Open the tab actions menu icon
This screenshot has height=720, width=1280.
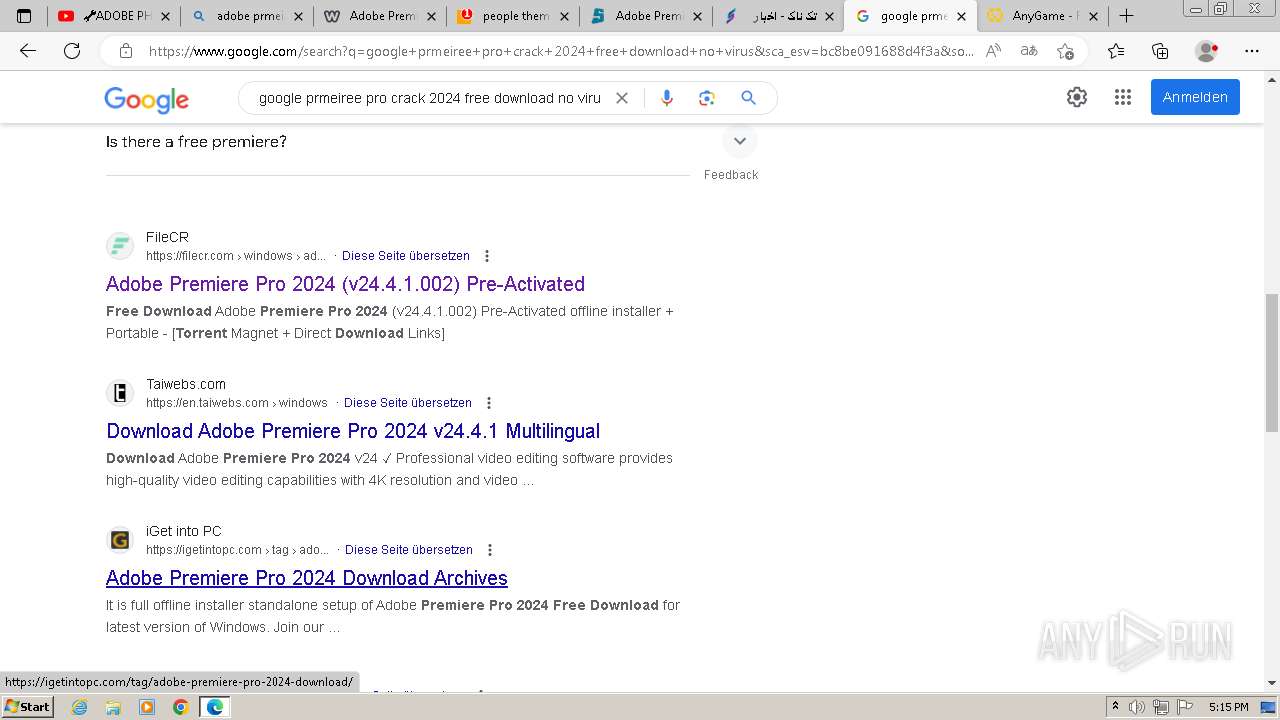coord(24,16)
